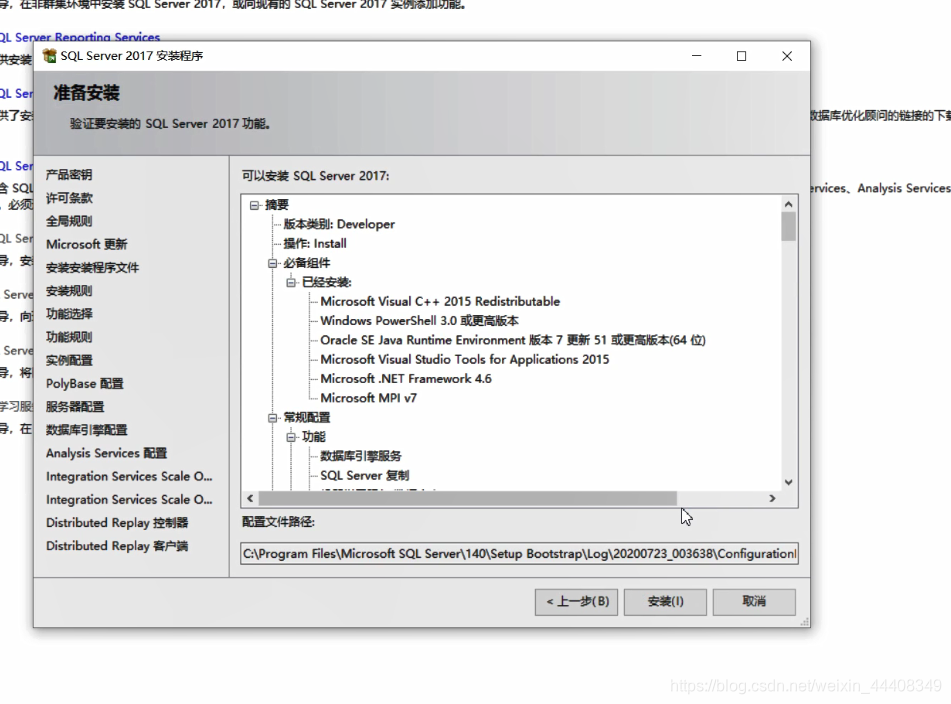Viewport: 951px width, 704px height.
Task: Select SQL Server 复制 tree row
Action: click(365, 475)
